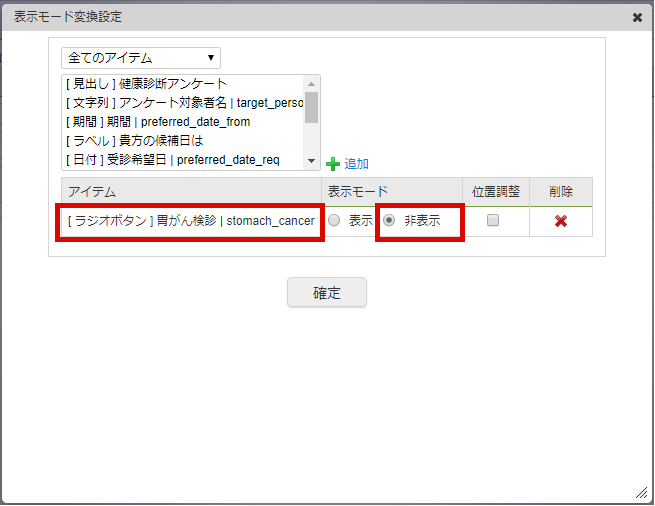Click the green plus add icon
The height and width of the screenshot is (506, 655).
(x=333, y=164)
